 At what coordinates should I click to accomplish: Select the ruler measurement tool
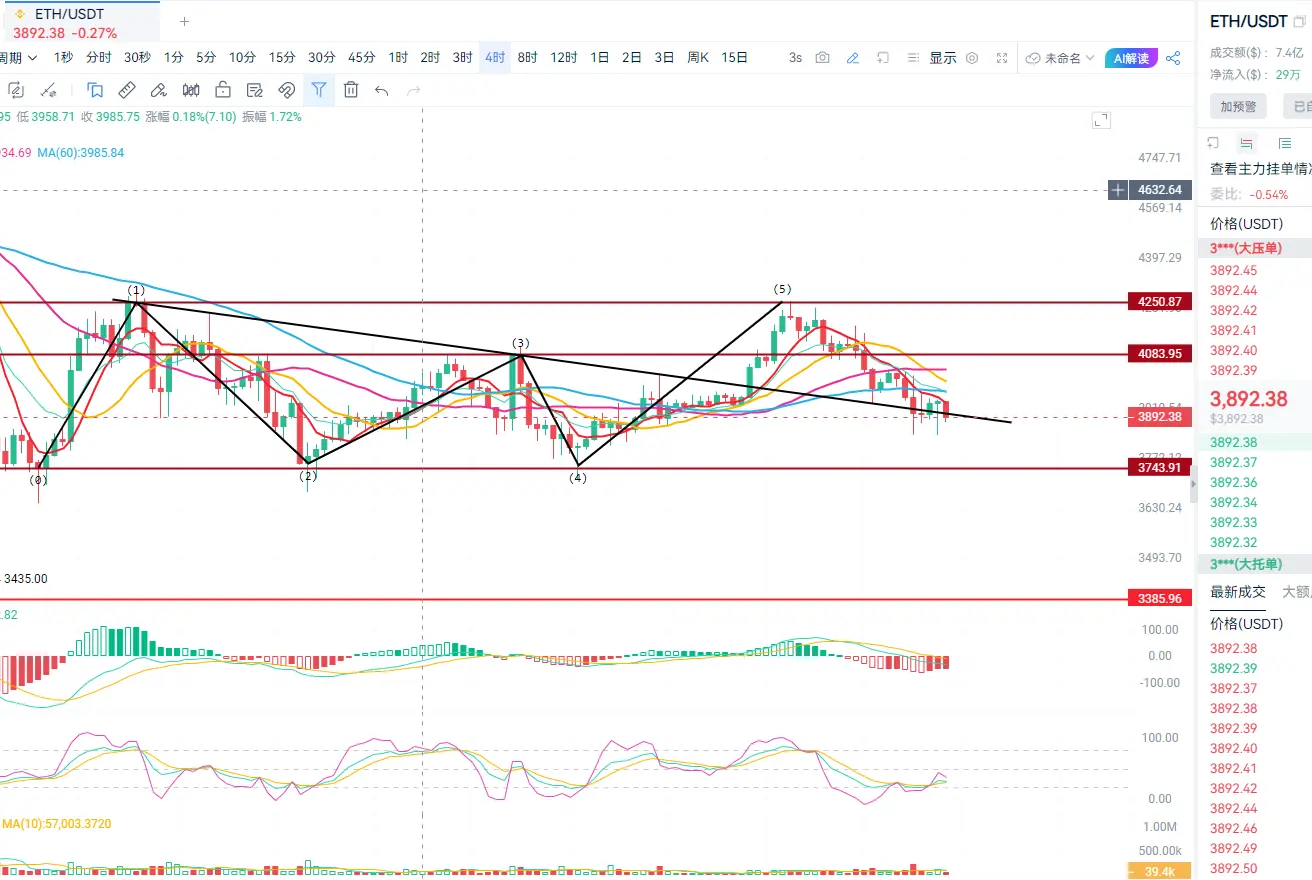pyautogui.click(x=127, y=90)
